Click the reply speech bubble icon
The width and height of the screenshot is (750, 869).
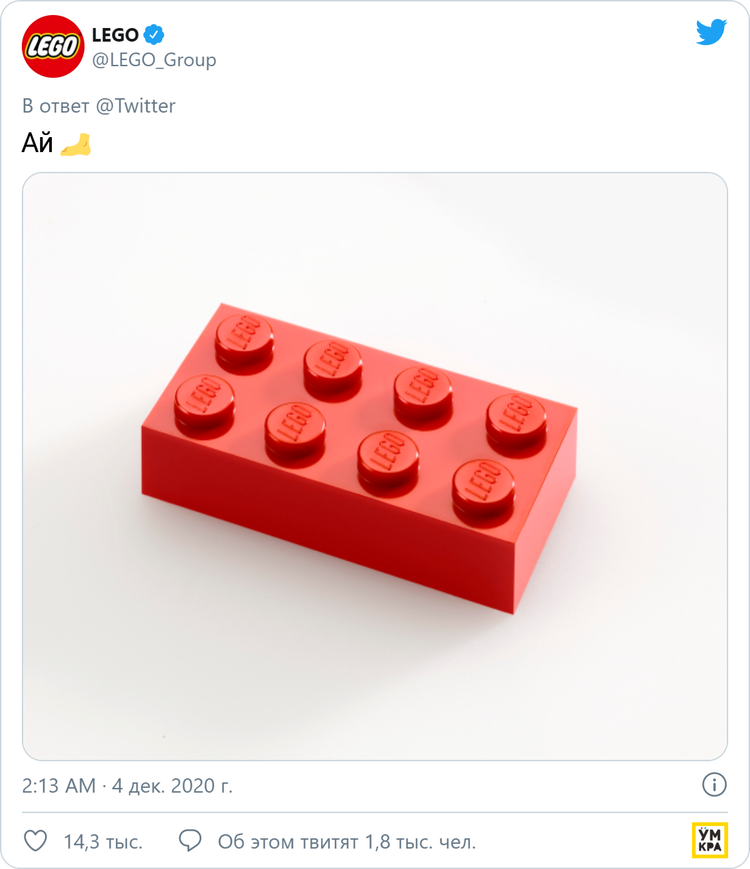pos(190,841)
